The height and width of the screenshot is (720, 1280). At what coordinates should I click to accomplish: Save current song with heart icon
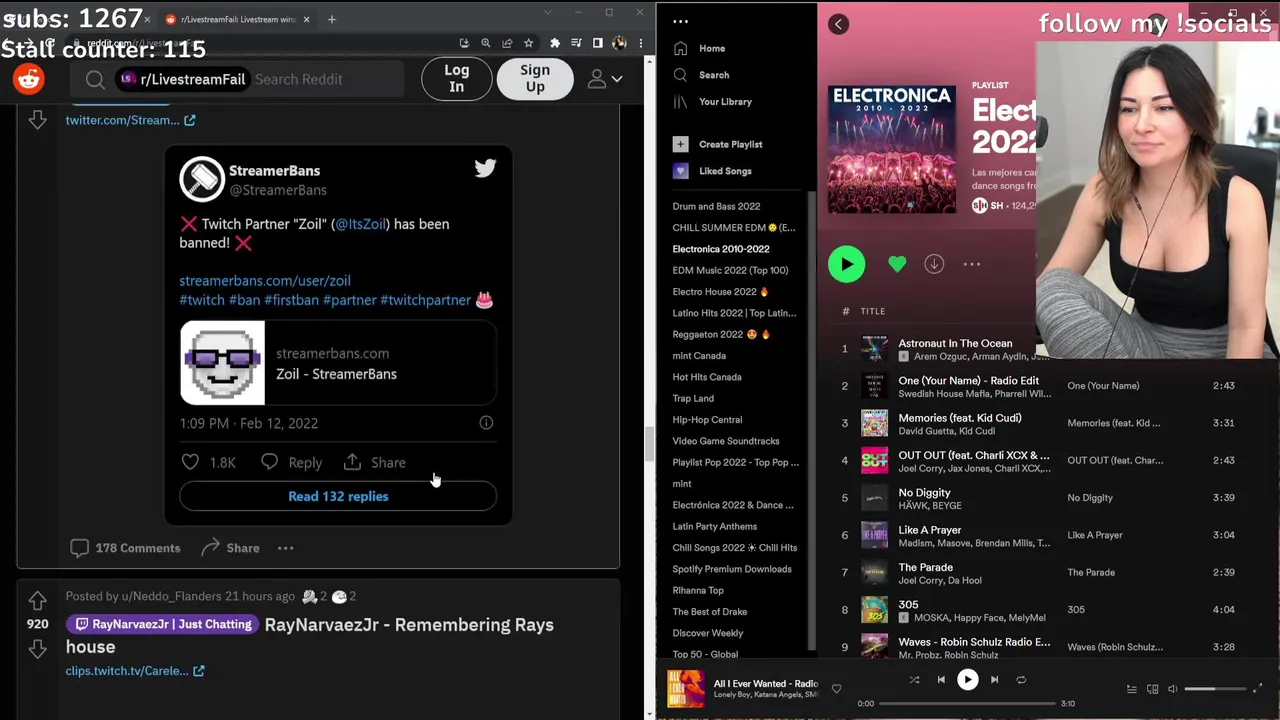click(836, 688)
